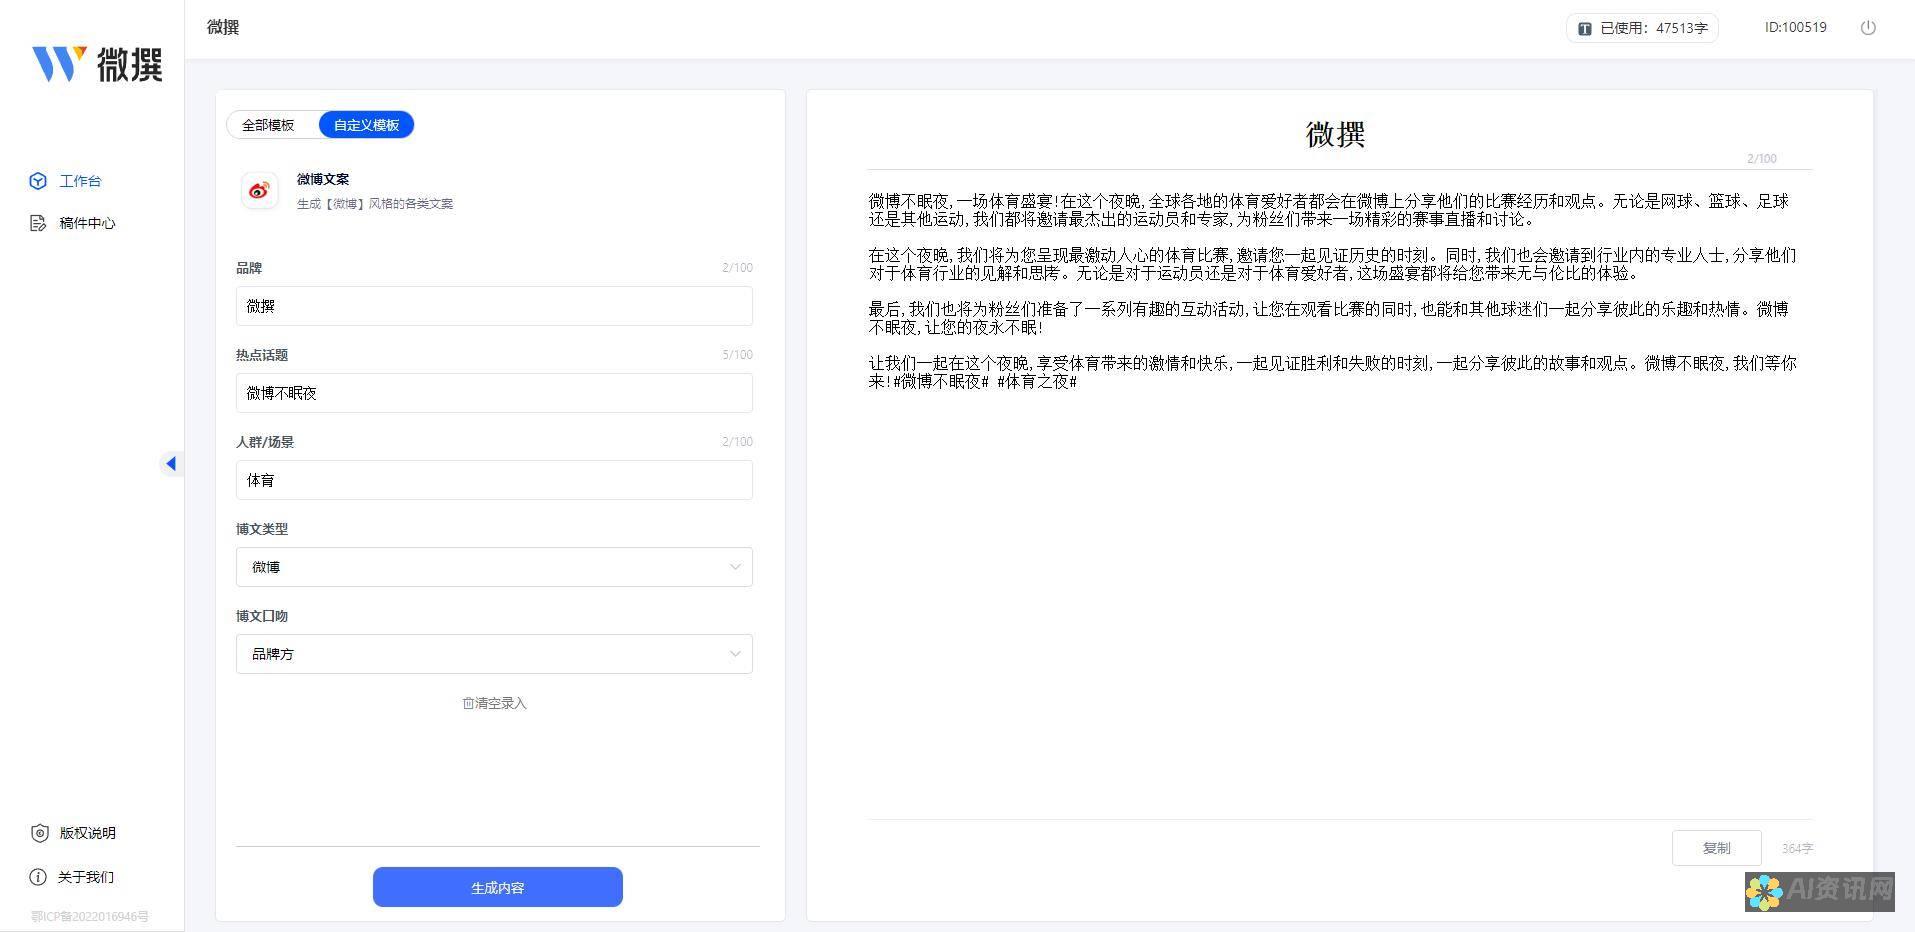Click the 微撰 logo in top-left
This screenshot has width=1915, height=932.
click(97, 64)
